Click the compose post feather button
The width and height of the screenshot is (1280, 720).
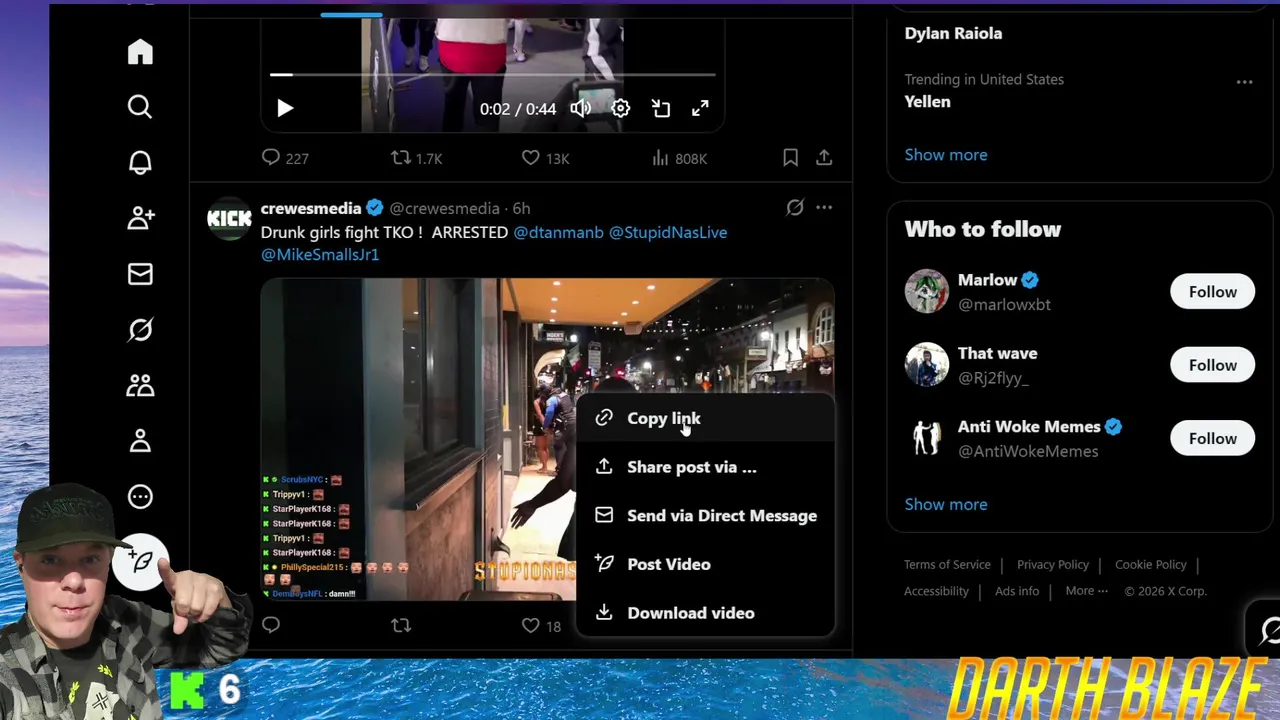(141, 562)
